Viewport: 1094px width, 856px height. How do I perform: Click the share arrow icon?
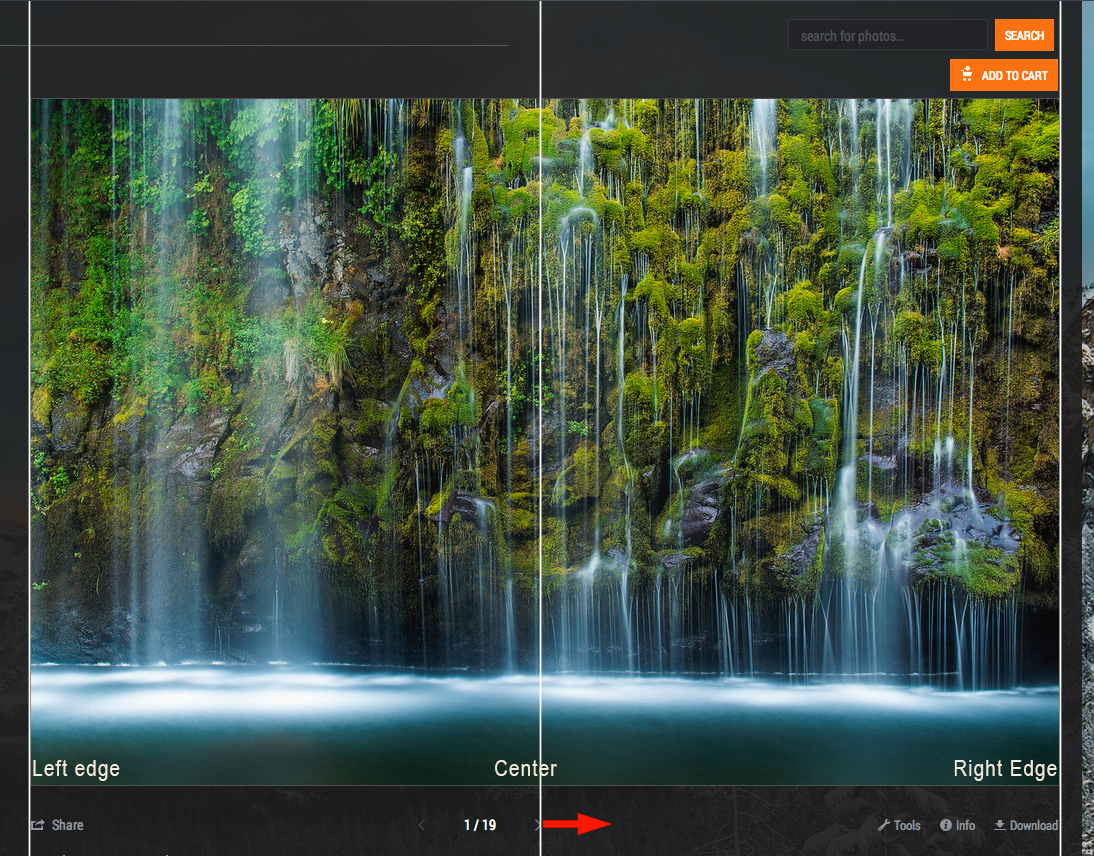coord(38,825)
